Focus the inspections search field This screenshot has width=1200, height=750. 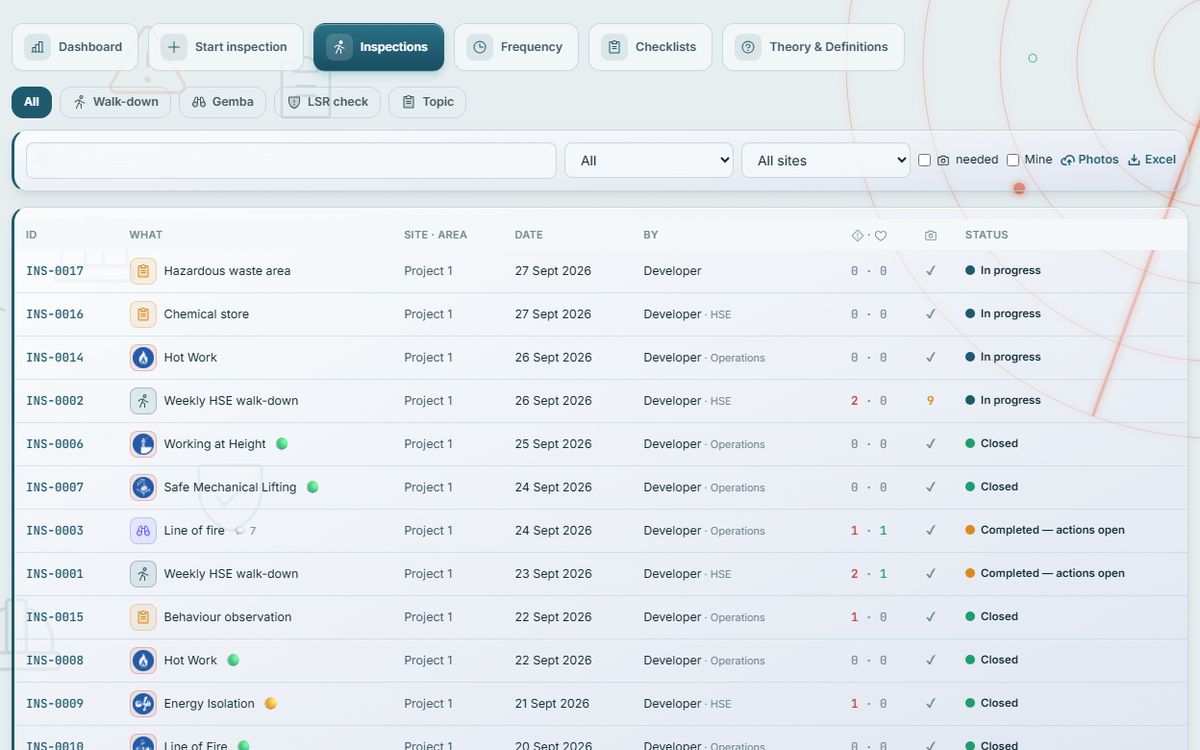click(x=291, y=160)
